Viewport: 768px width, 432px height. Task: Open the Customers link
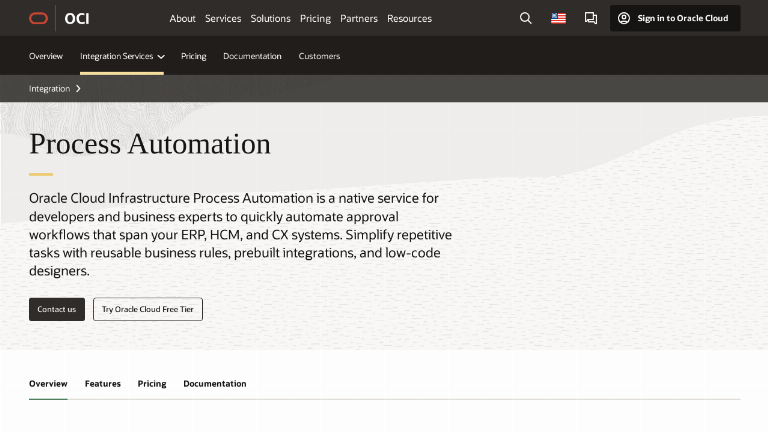point(319,56)
